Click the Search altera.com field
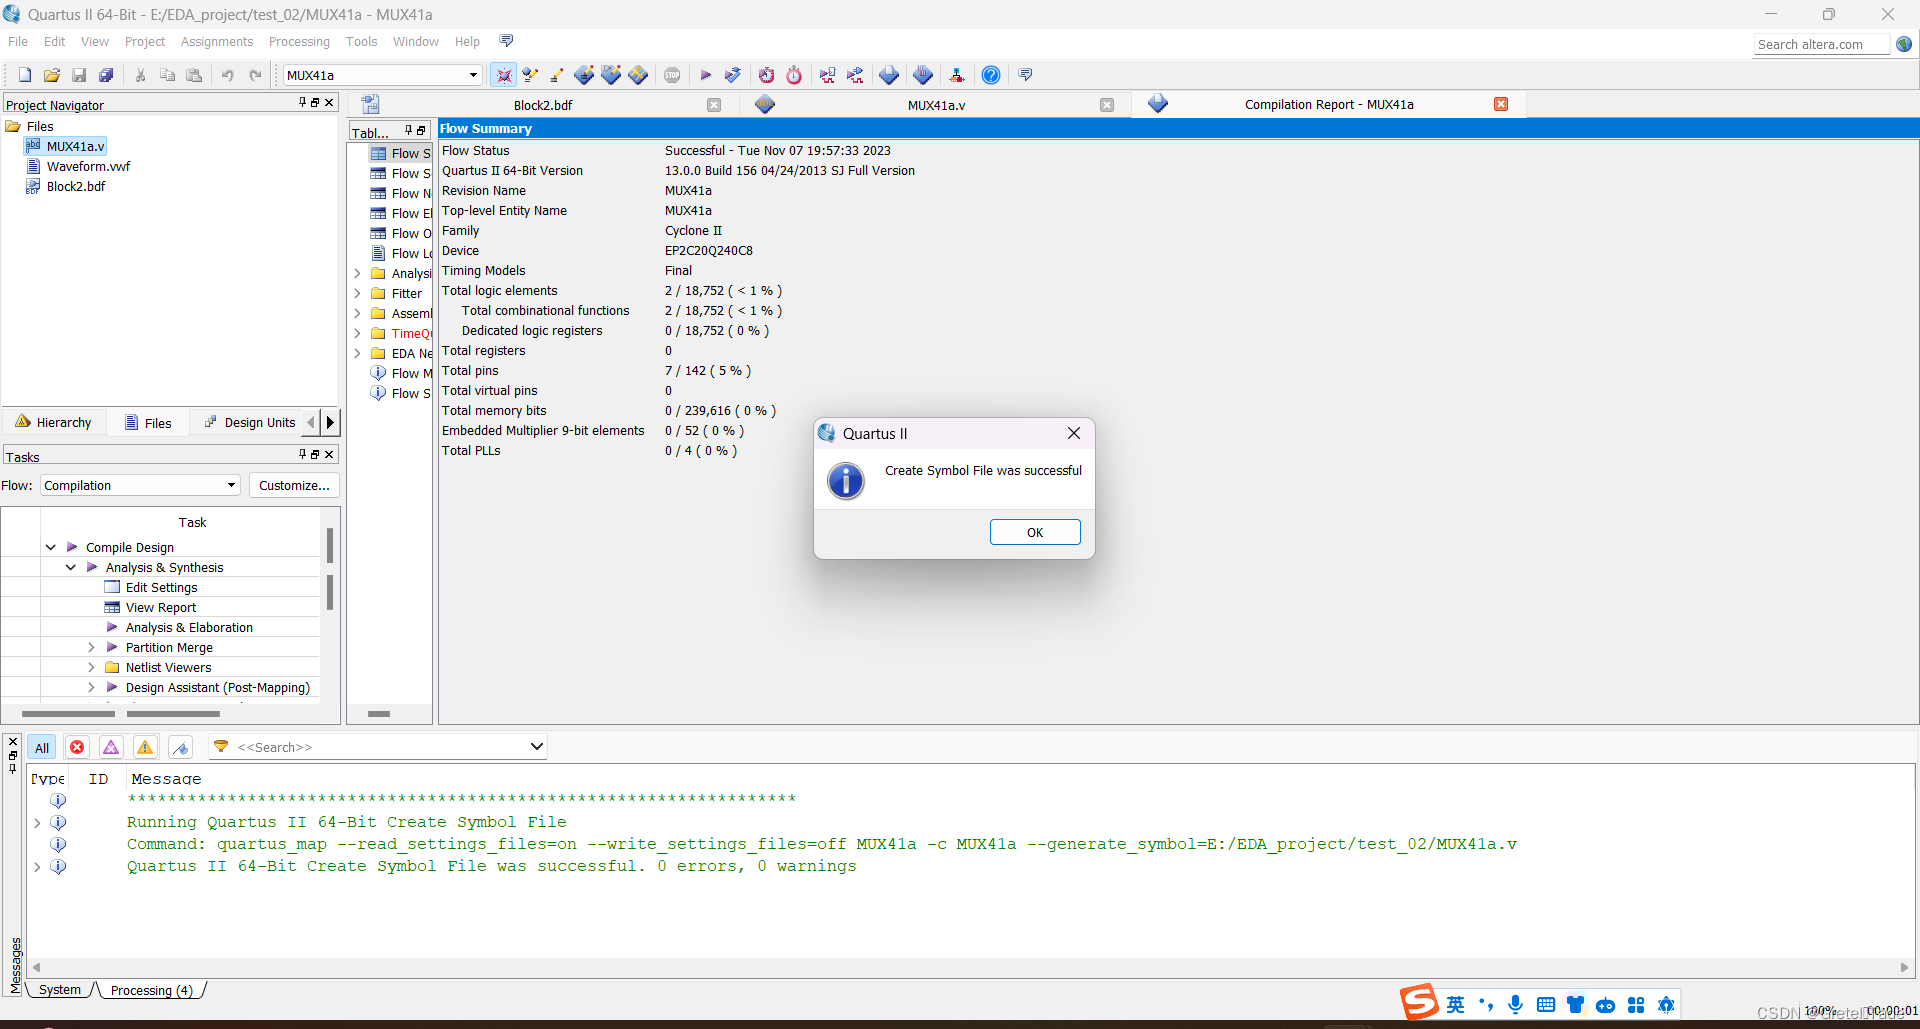Screen dimensions: 1920x1029 [1821, 44]
